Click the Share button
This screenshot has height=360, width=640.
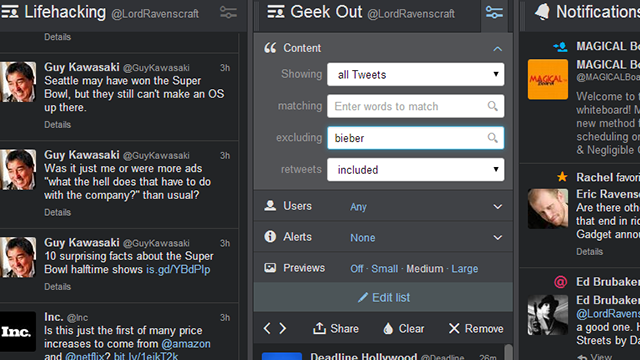click(336, 329)
